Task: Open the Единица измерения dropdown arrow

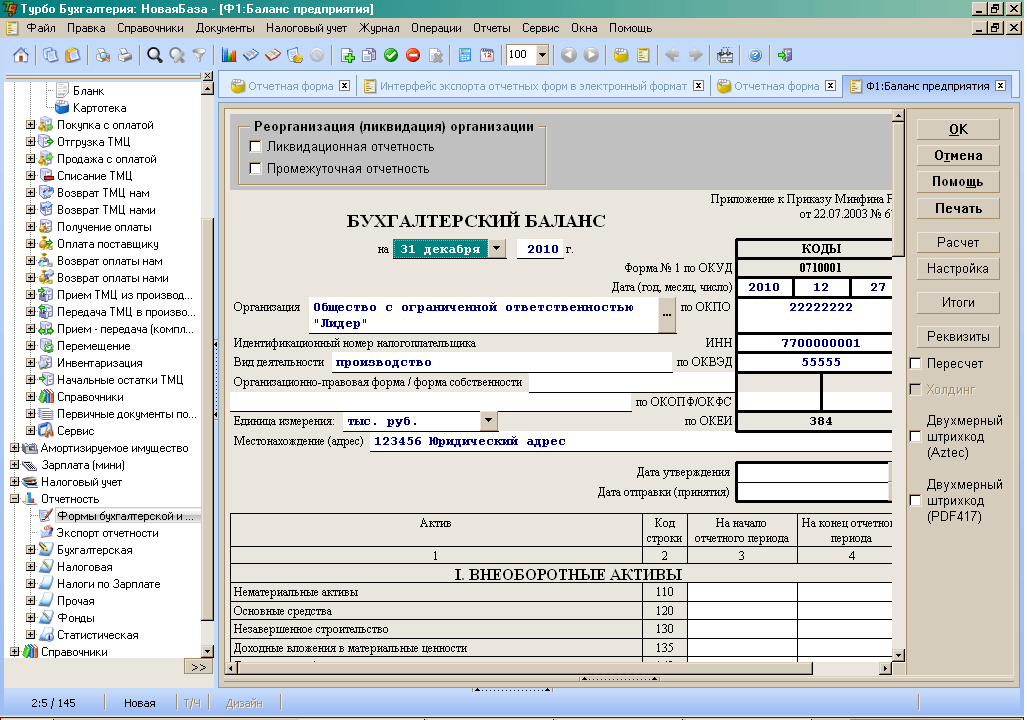Action: tap(489, 420)
